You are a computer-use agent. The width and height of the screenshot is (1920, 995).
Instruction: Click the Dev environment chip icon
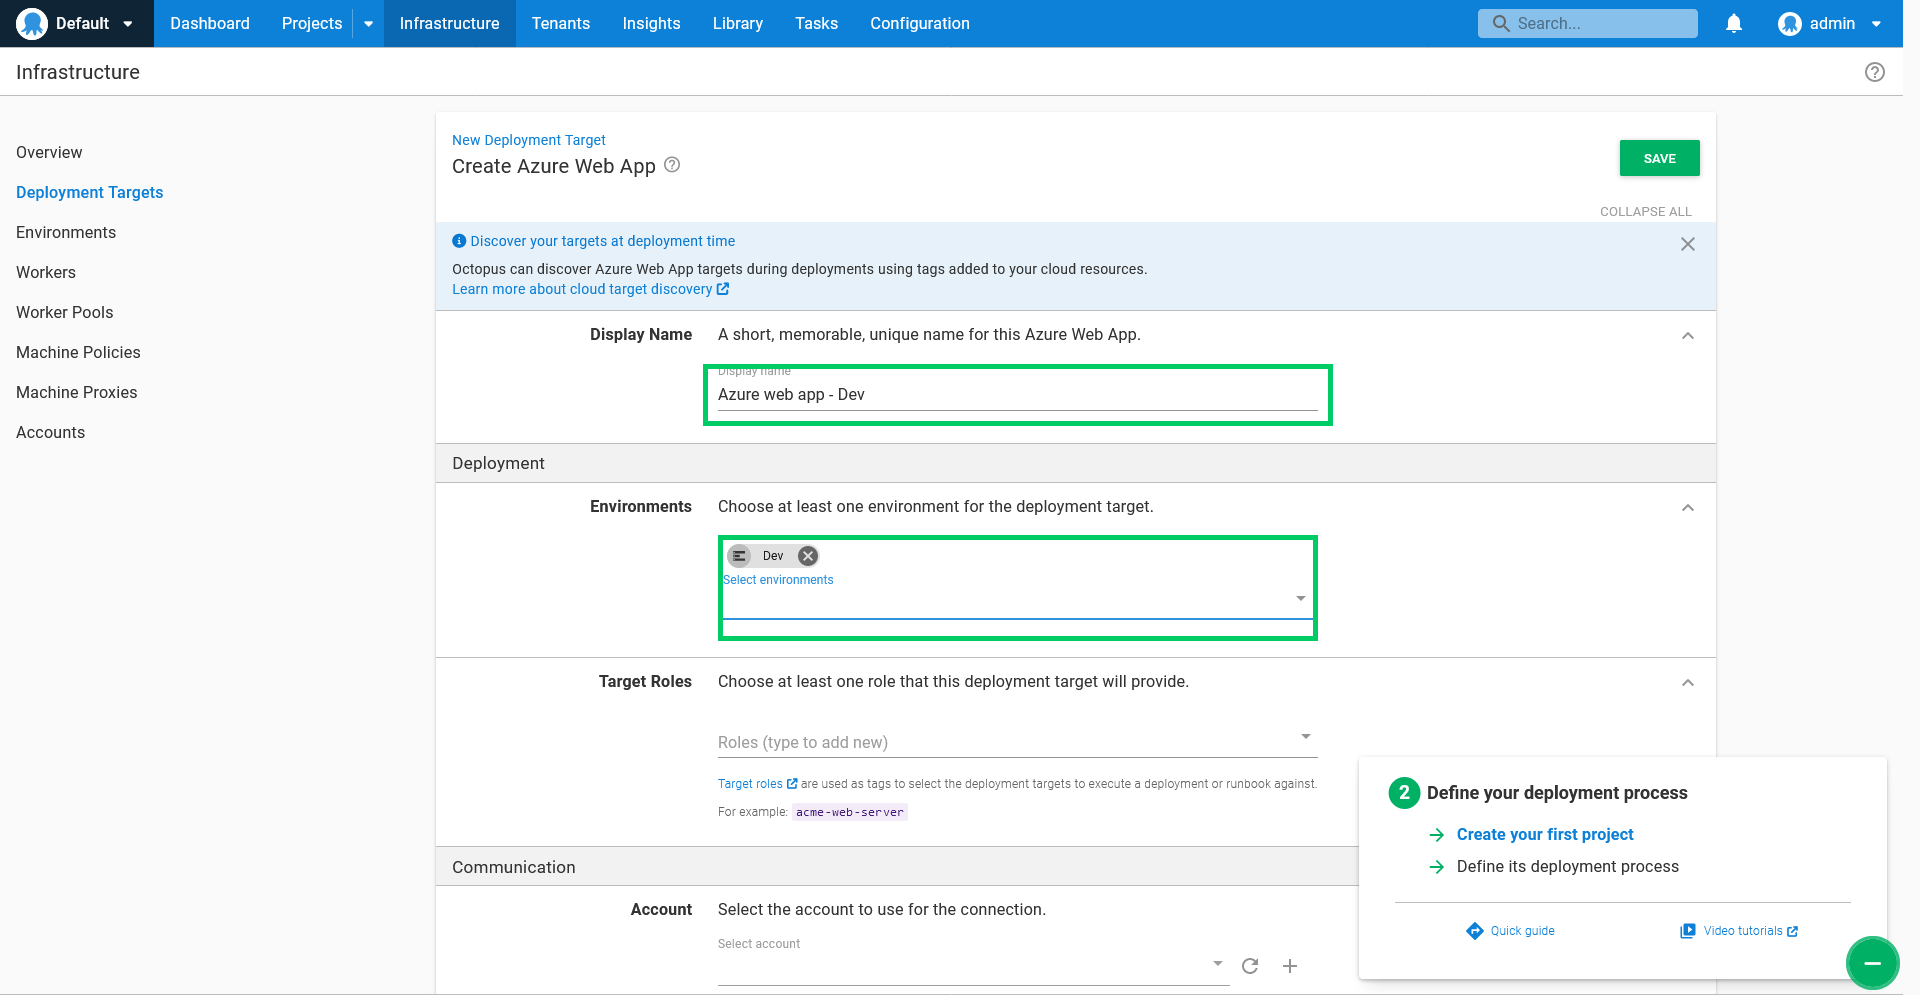(739, 556)
